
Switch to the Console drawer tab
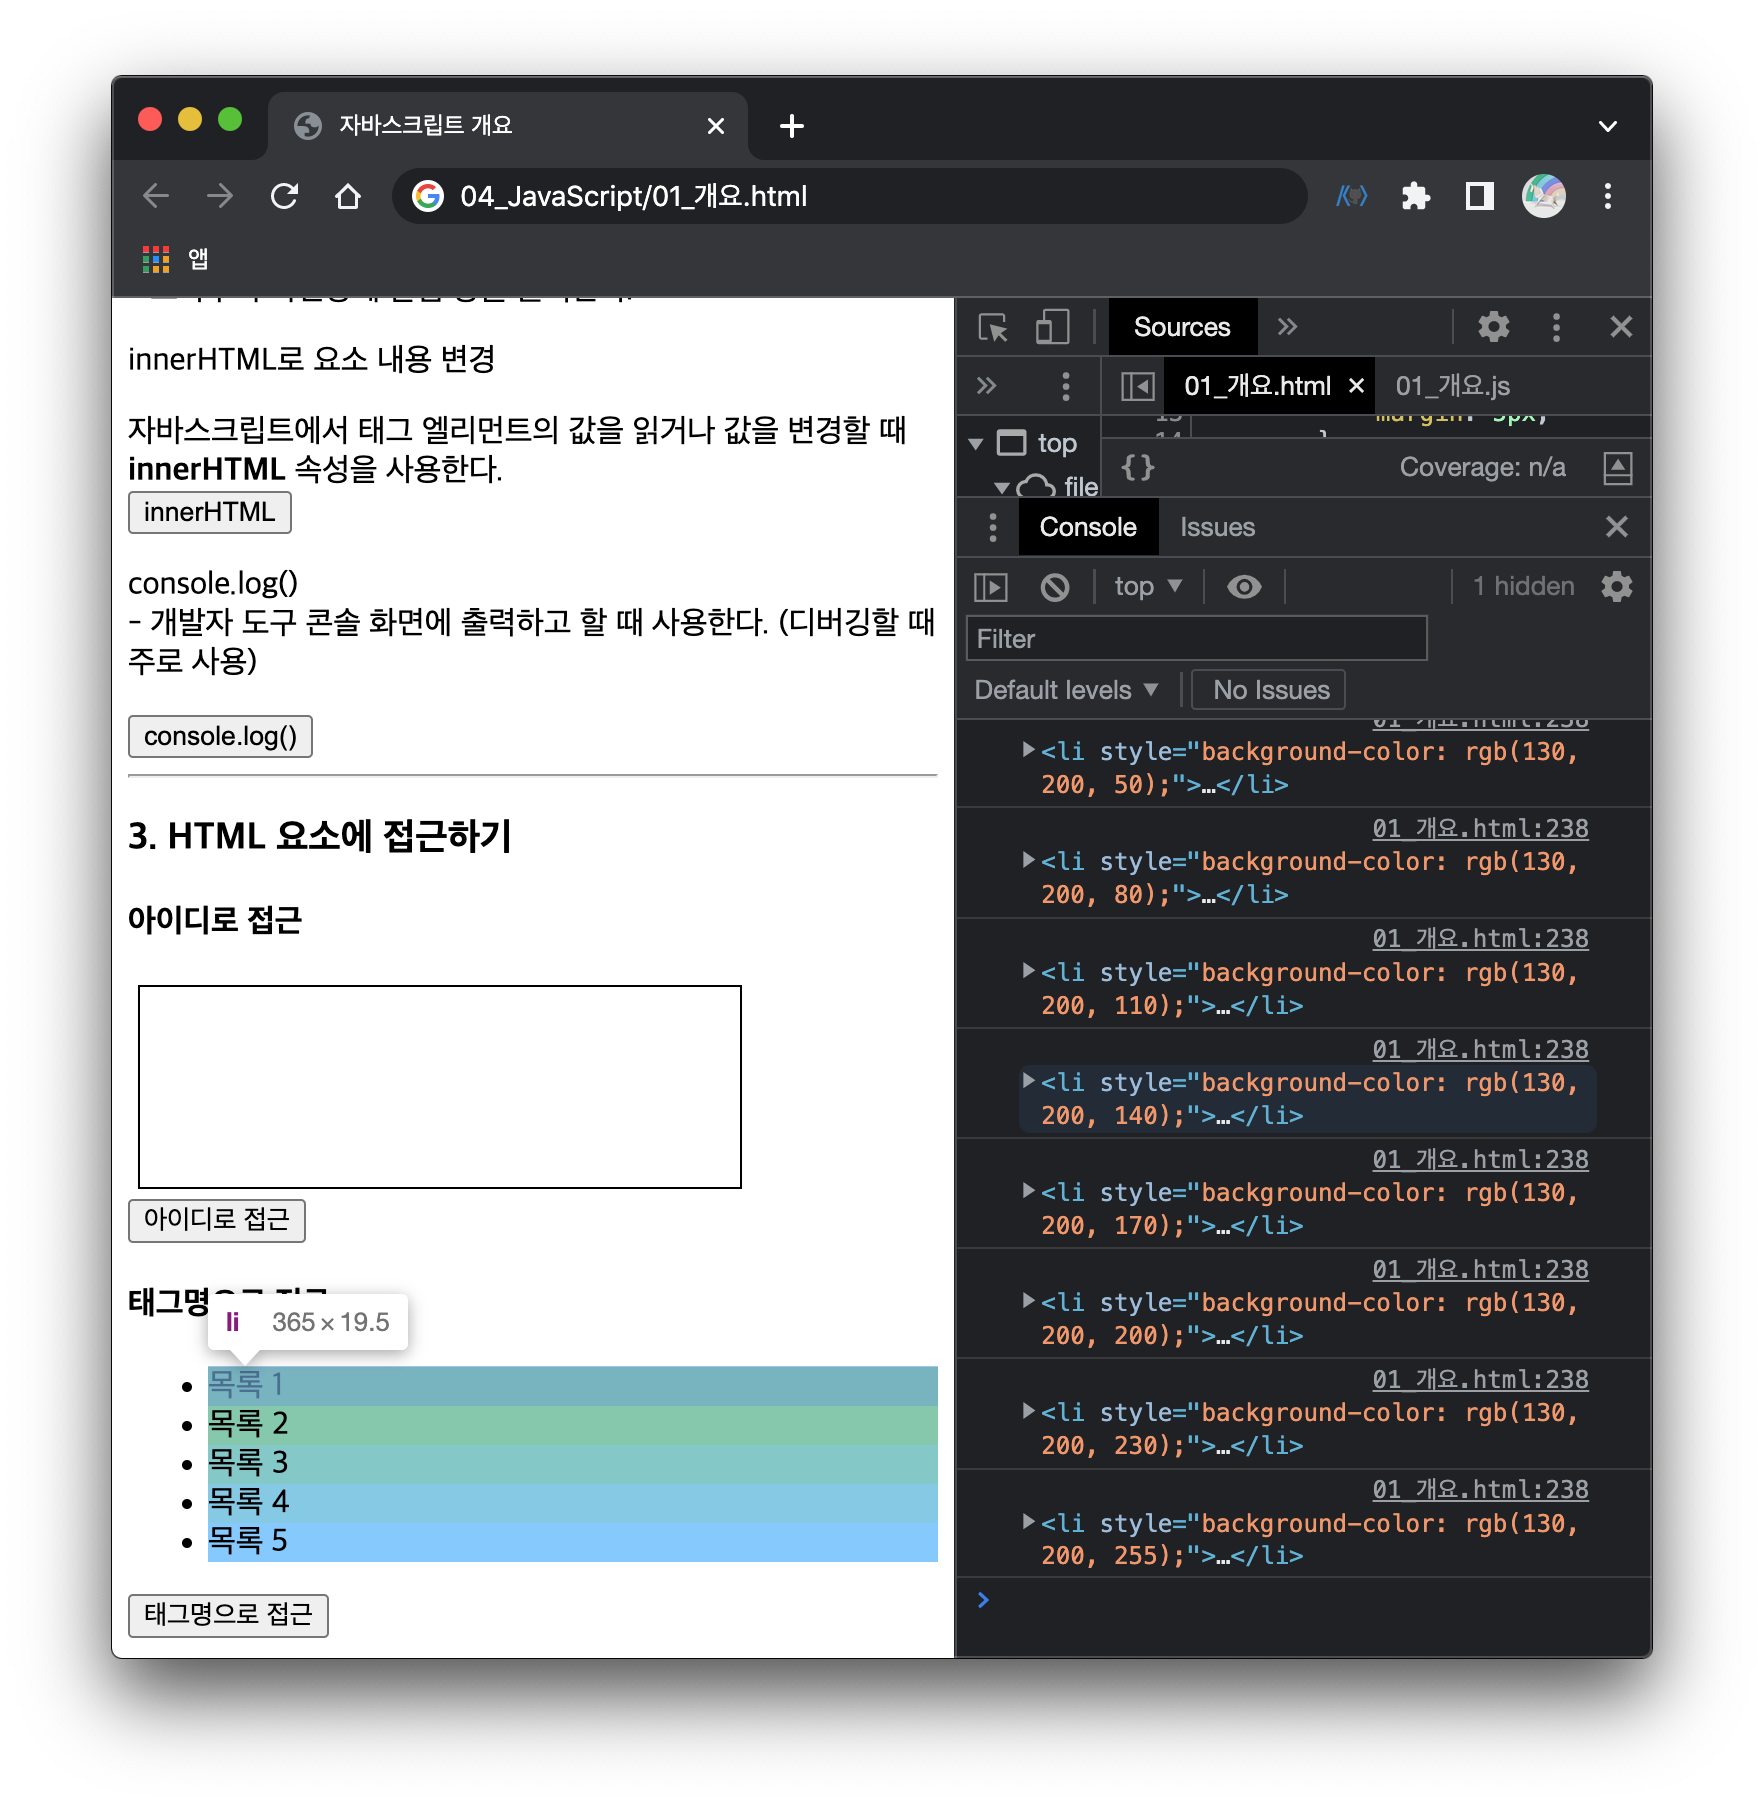[x=1088, y=527]
